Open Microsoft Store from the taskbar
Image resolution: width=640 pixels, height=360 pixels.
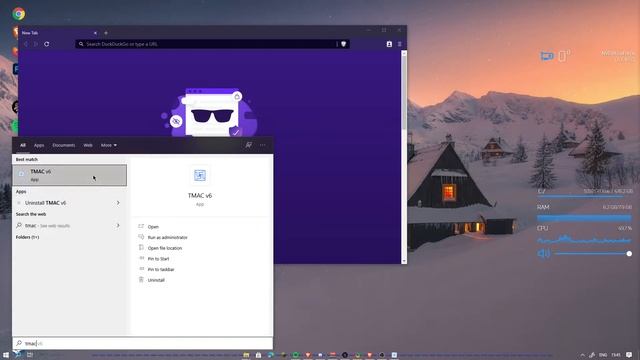(x=258, y=355)
